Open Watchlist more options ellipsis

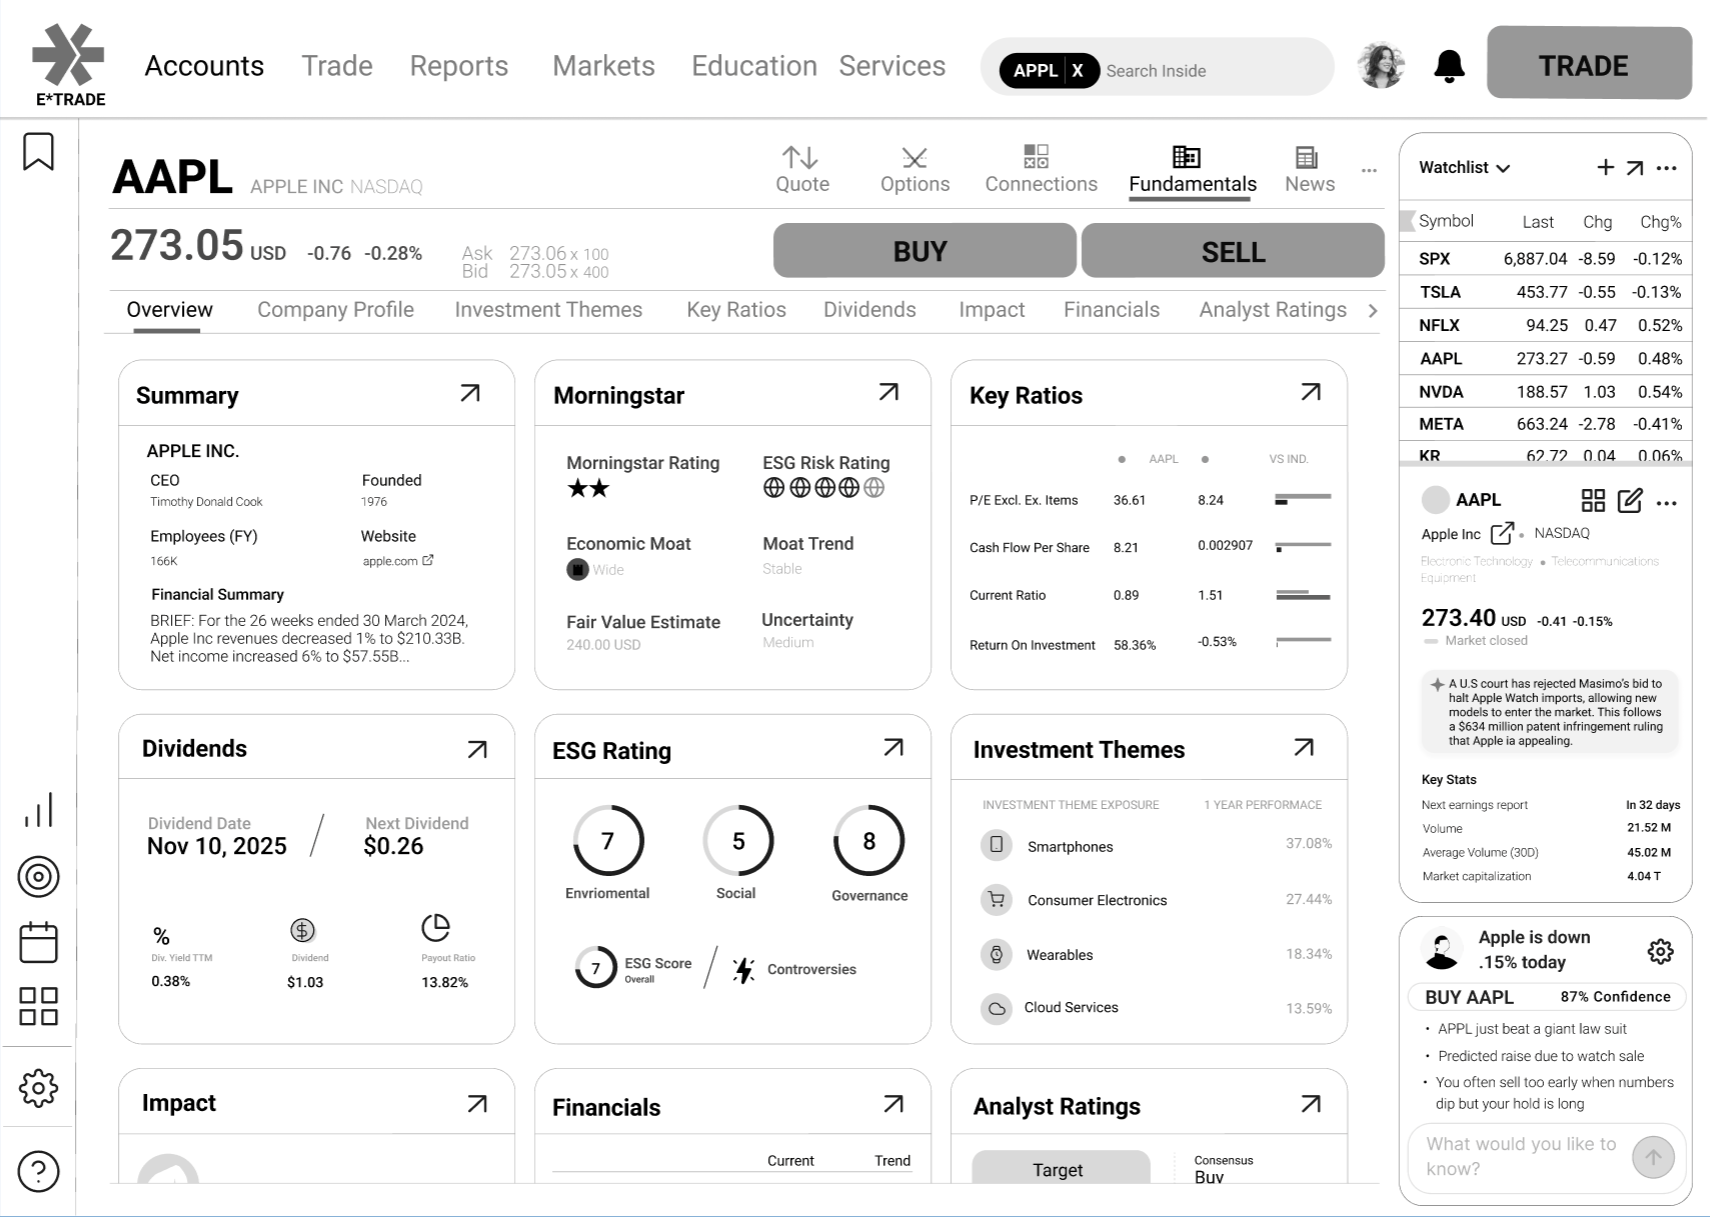1666,168
